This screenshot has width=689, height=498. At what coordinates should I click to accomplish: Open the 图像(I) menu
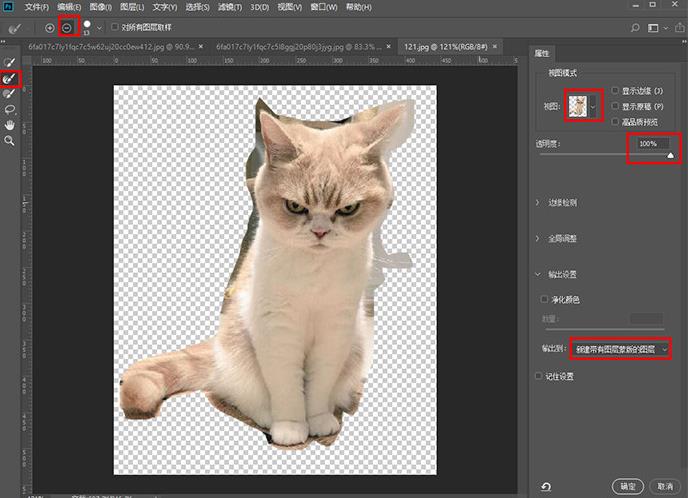tap(101, 7)
